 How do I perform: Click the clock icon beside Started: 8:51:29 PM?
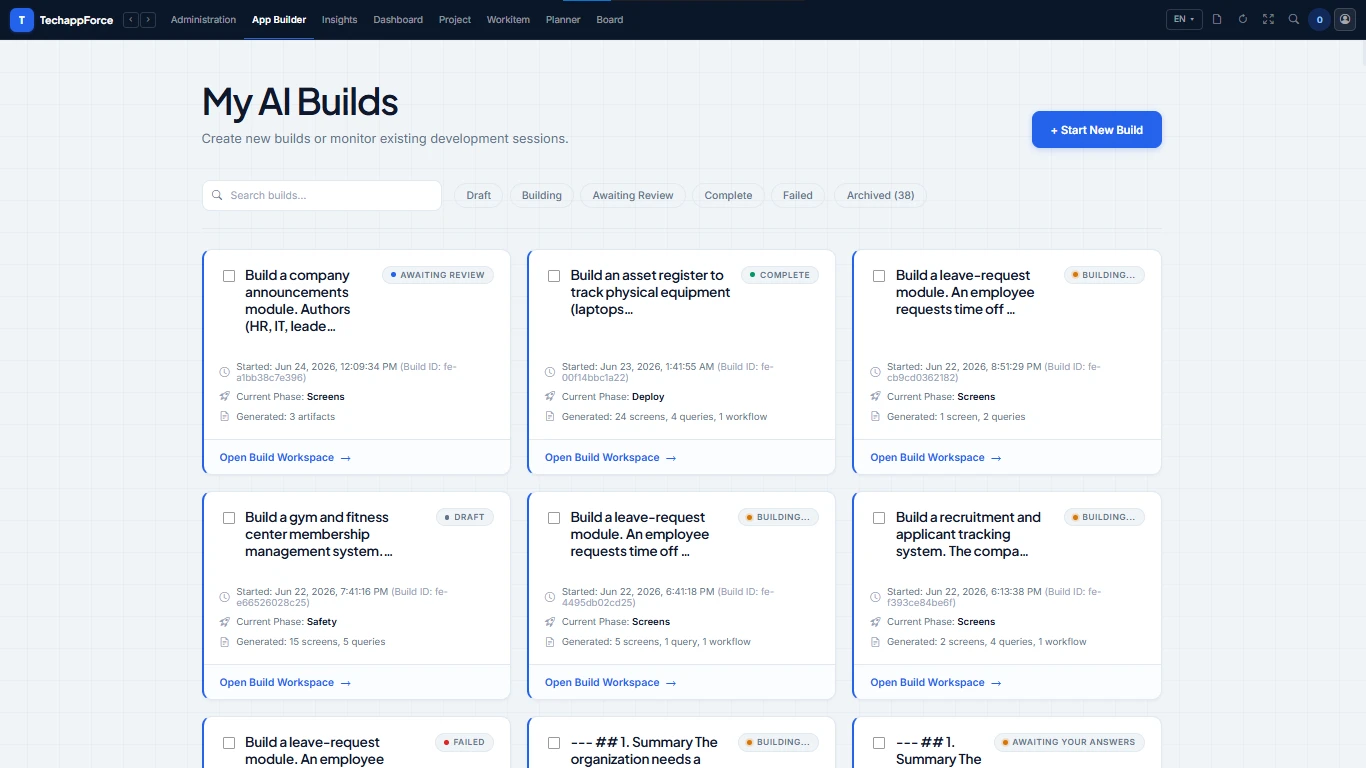(875, 372)
